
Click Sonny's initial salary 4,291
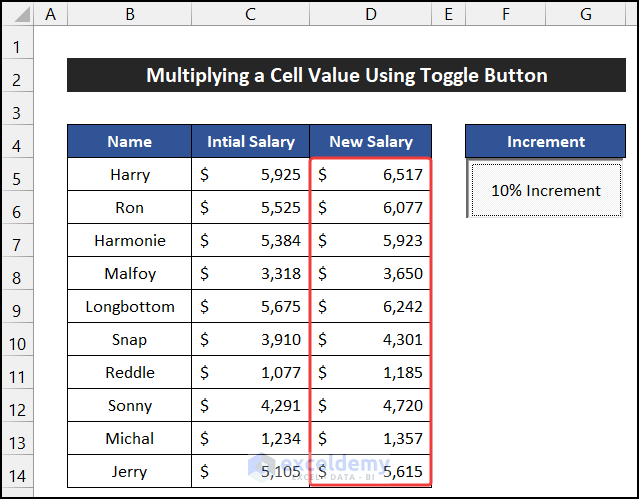click(x=250, y=406)
